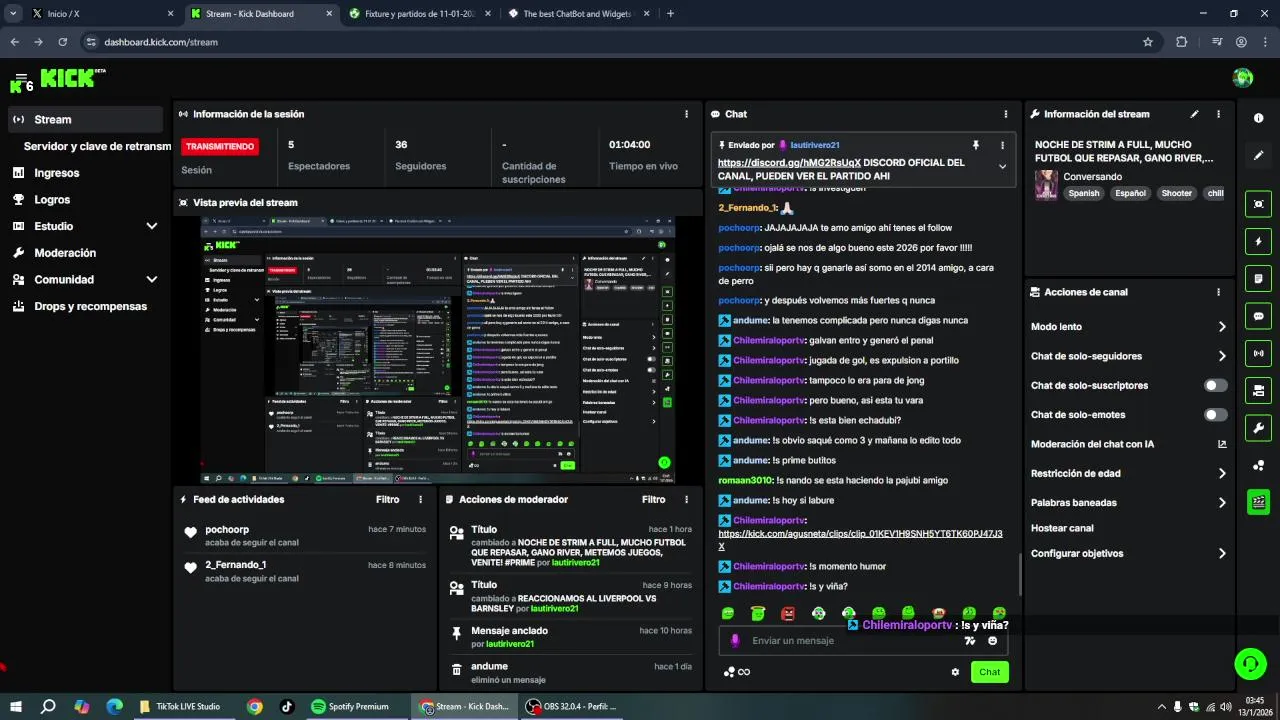Viewport: 1280px width, 720px height.
Task: Open pinned message three-dot options
Action: tap(1002, 145)
